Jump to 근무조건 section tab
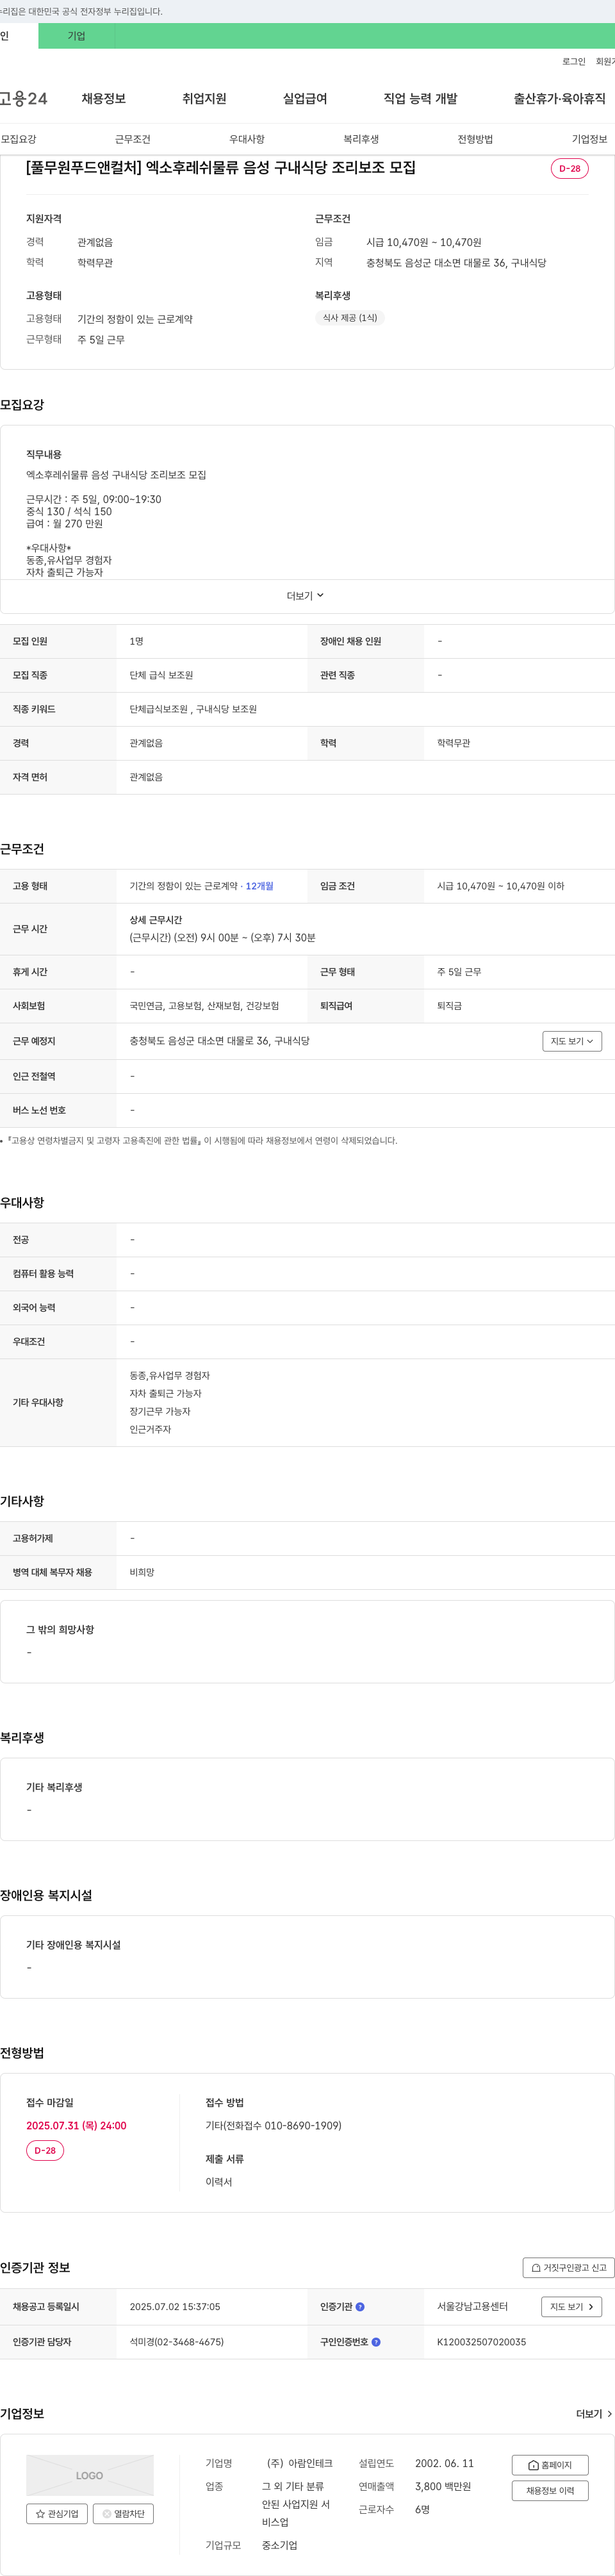 pos(132,139)
